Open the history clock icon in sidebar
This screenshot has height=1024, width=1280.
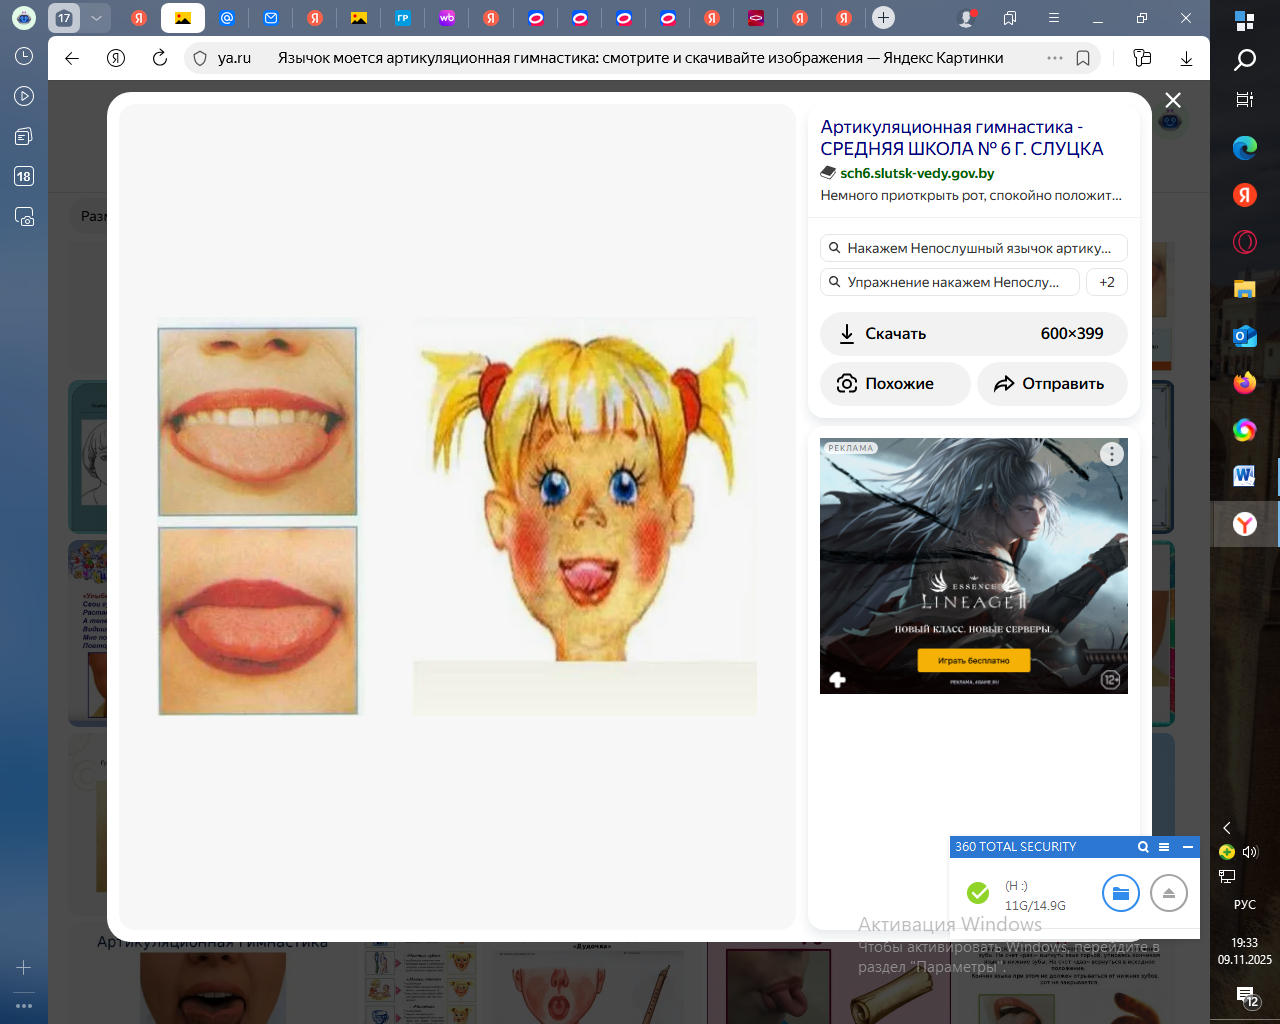click(24, 57)
